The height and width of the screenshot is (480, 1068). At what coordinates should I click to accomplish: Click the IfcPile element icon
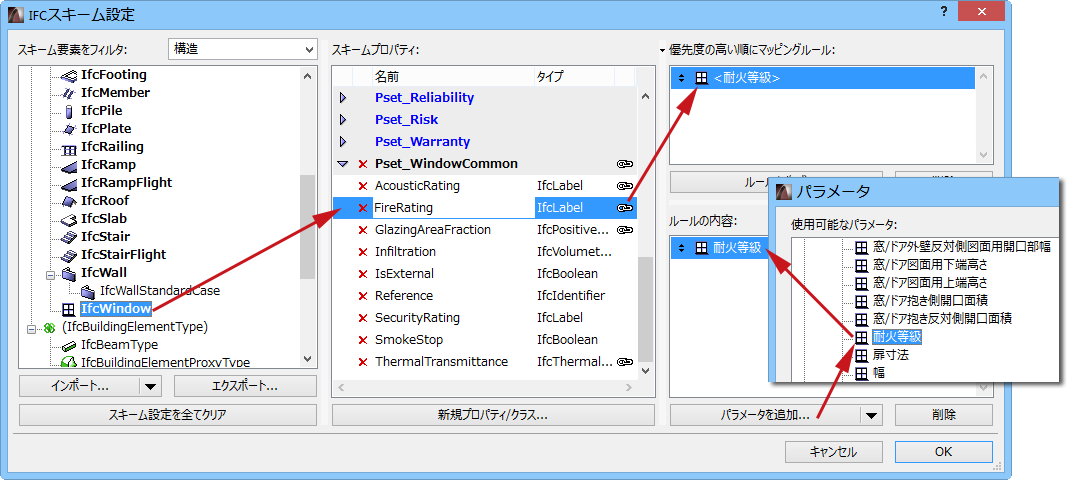68,111
